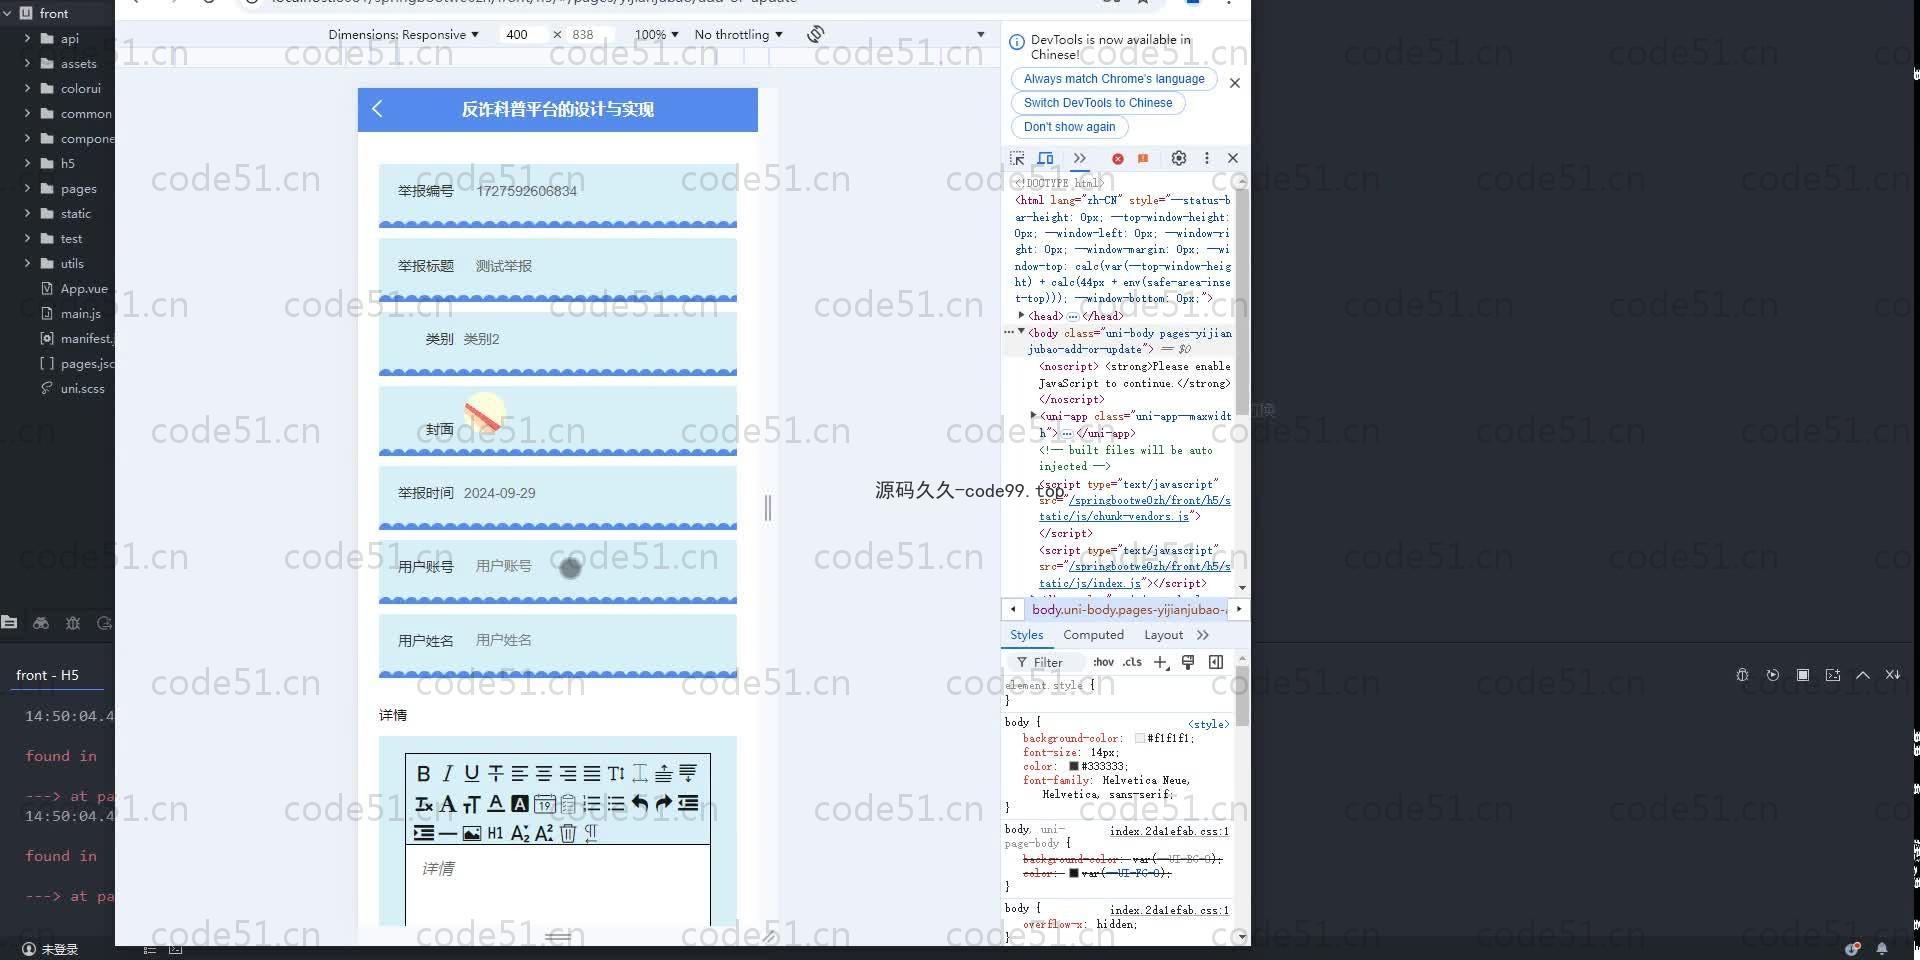Open main.js in the file tree
This screenshot has width=1920, height=960.
[80, 313]
